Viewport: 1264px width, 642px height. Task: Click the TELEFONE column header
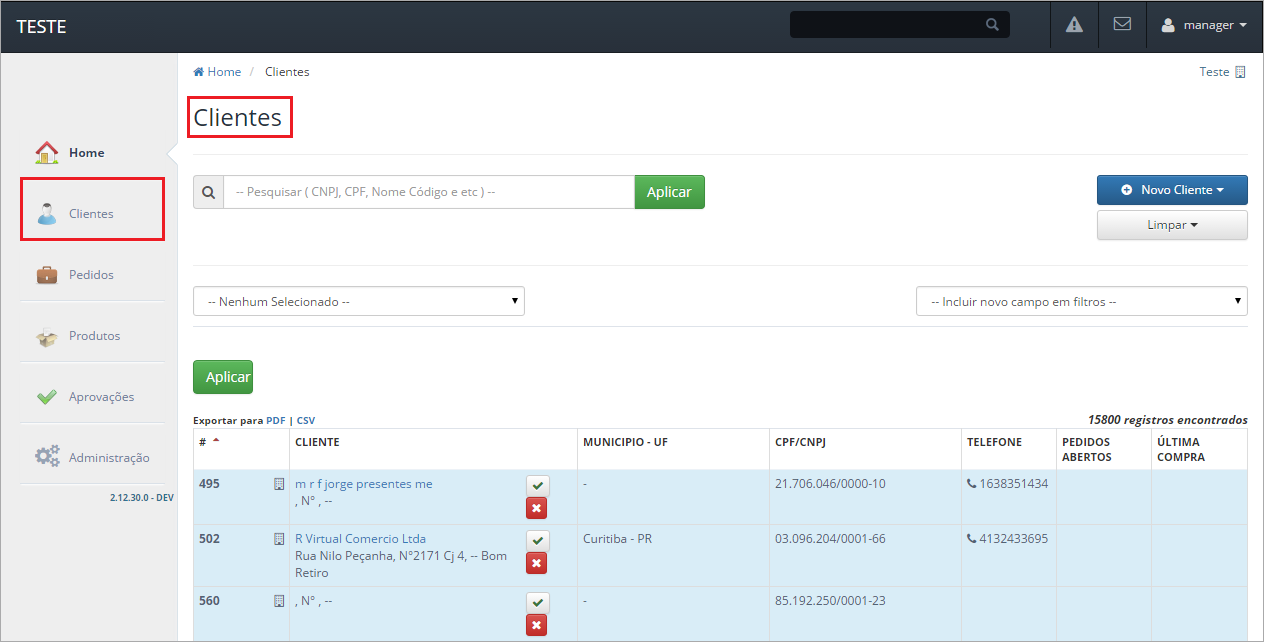[x=994, y=442]
